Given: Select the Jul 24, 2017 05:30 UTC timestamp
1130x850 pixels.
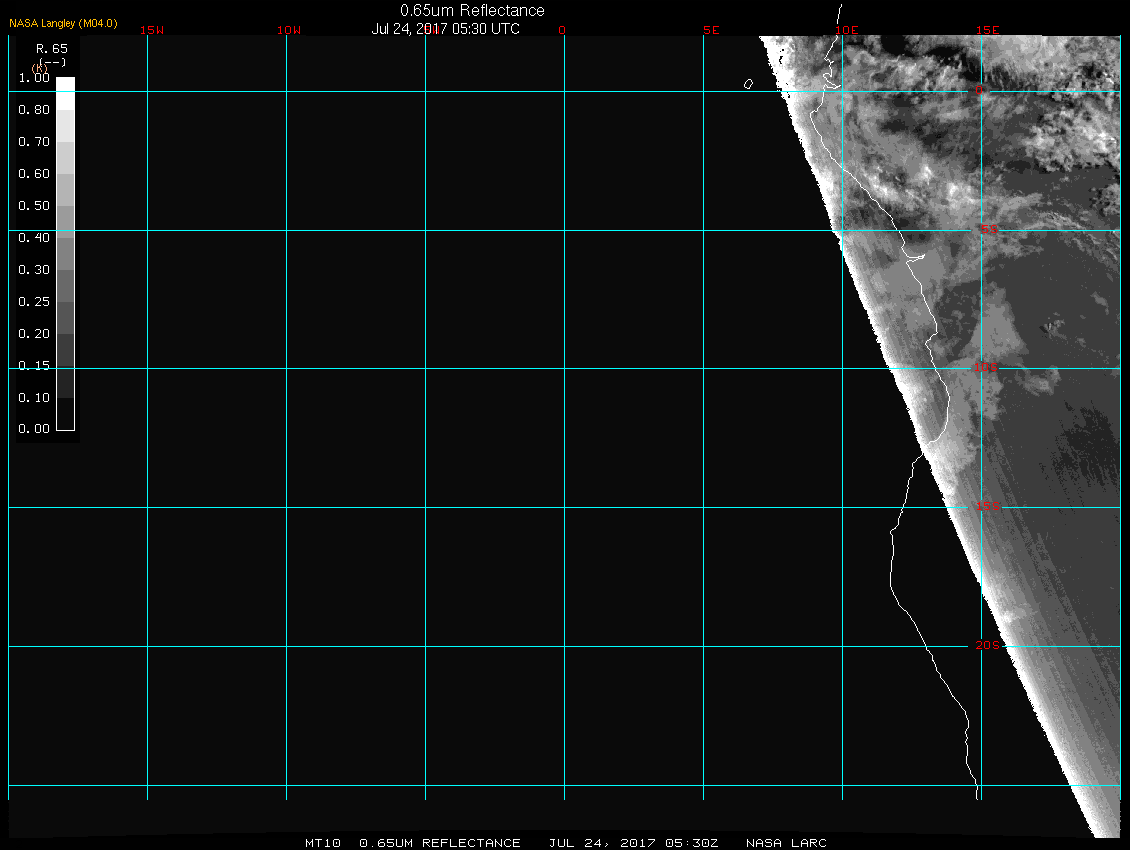Looking at the screenshot, I should click(446, 29).
